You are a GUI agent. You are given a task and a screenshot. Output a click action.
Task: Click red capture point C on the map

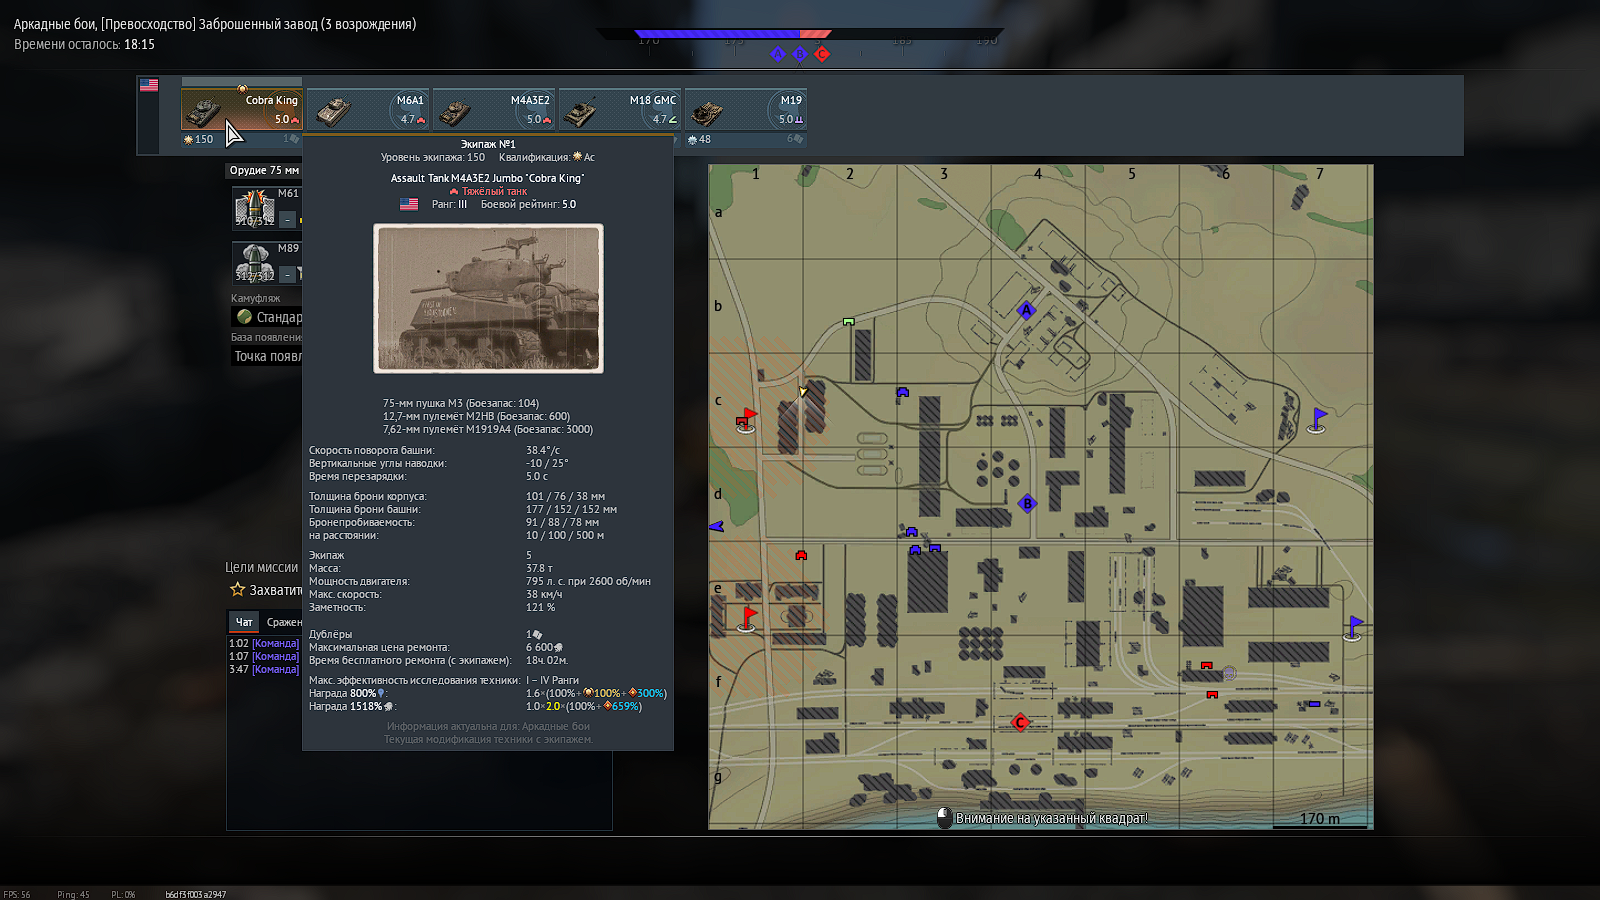click(x=1020, y=722)
